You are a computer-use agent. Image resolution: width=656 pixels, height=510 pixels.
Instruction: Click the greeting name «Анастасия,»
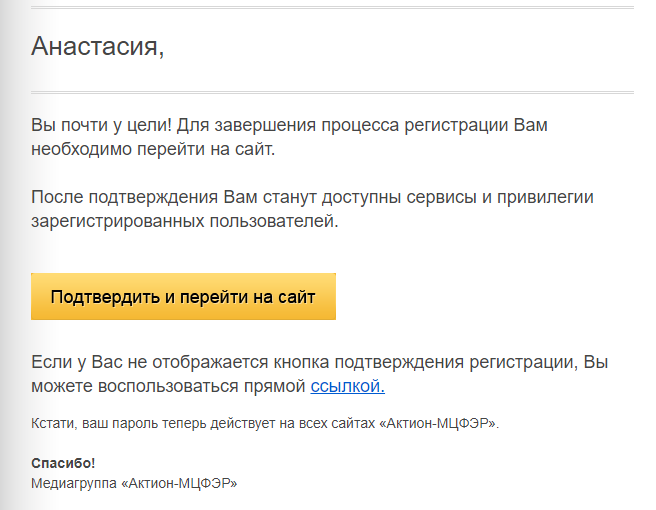coord(98,46)
